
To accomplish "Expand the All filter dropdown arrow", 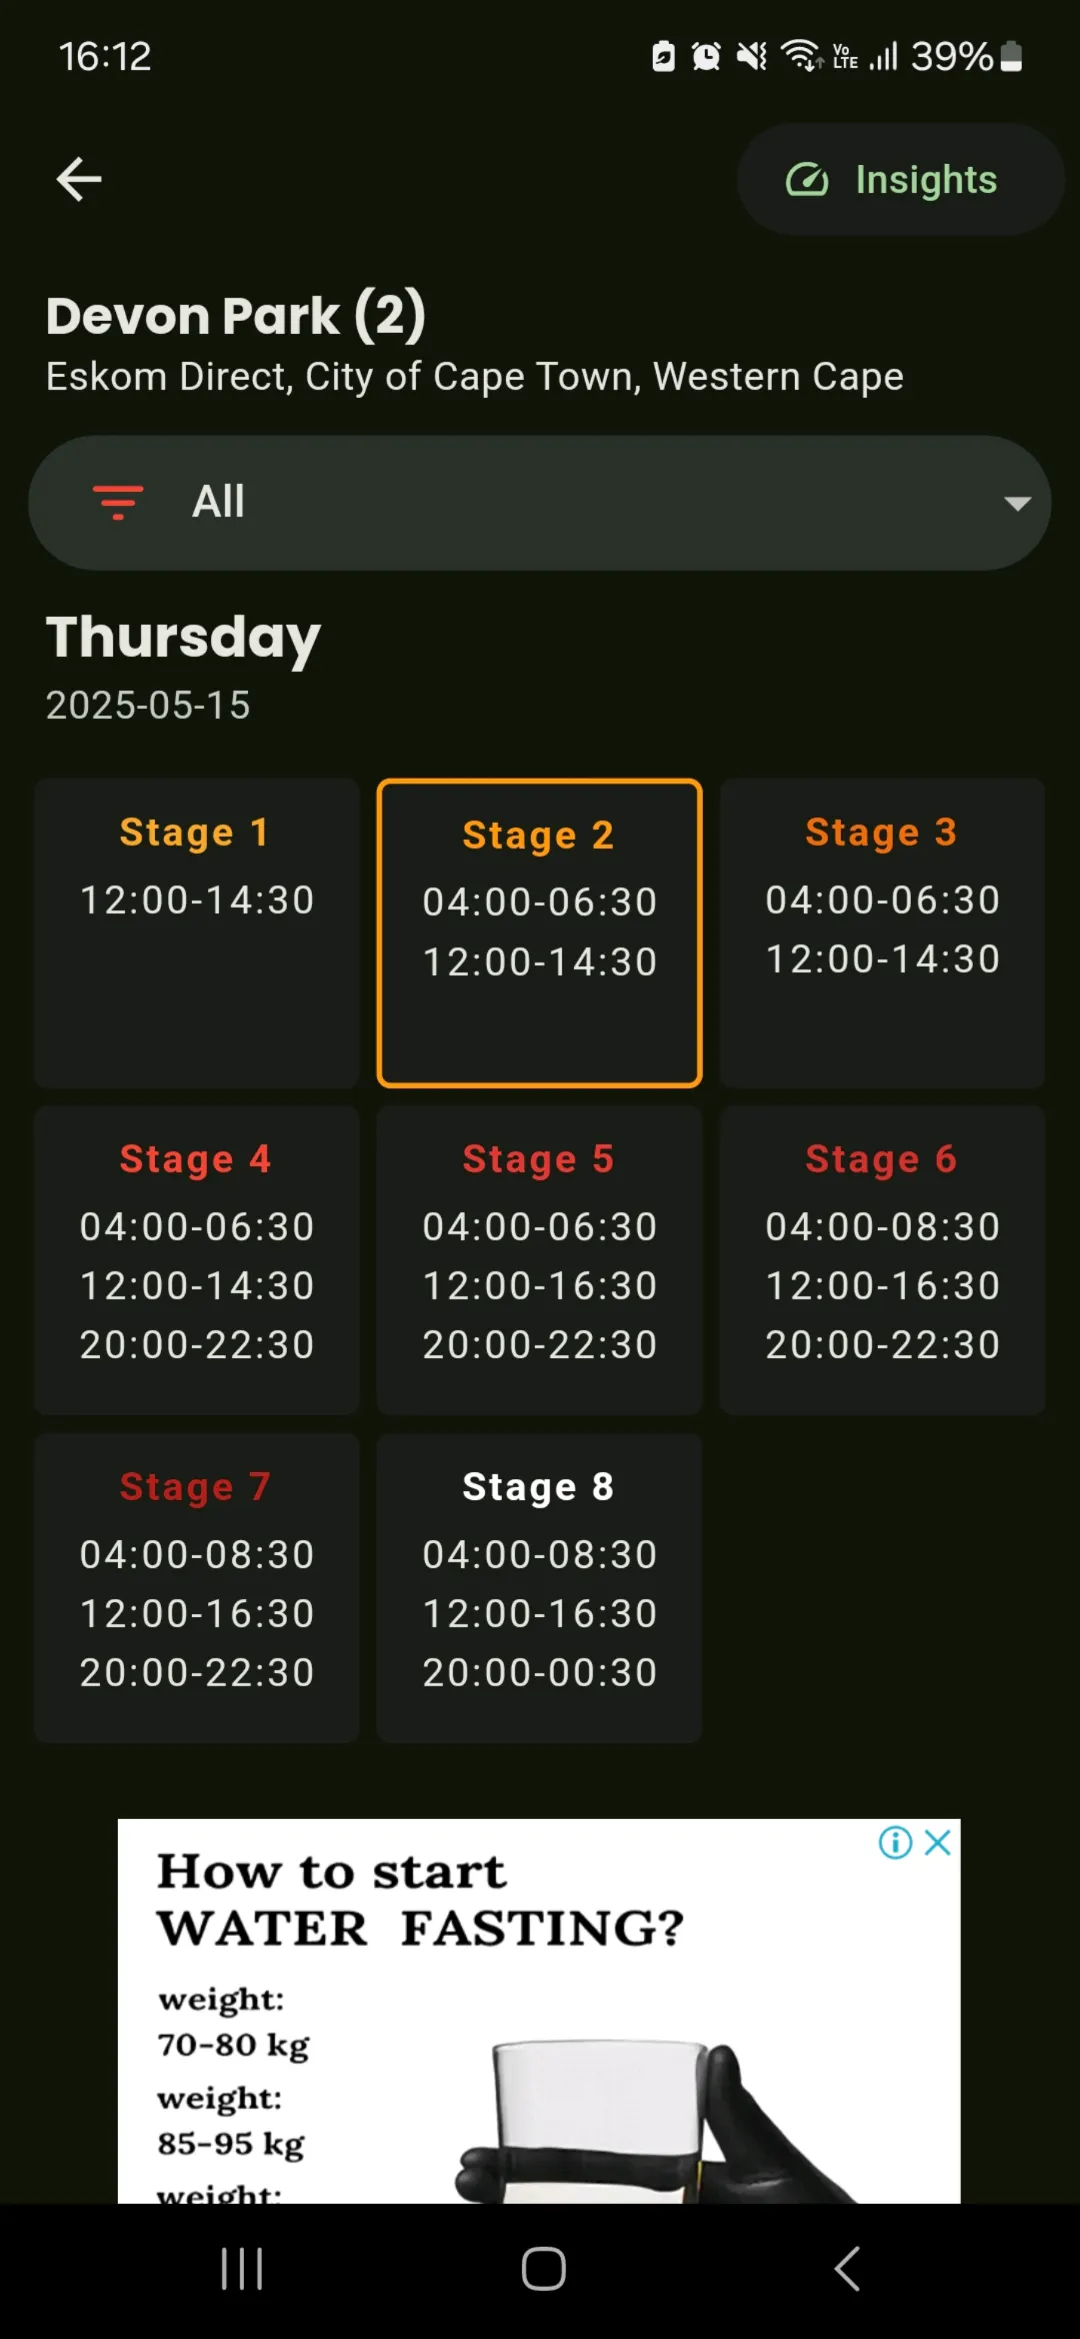I will (x=1017, y=503).
